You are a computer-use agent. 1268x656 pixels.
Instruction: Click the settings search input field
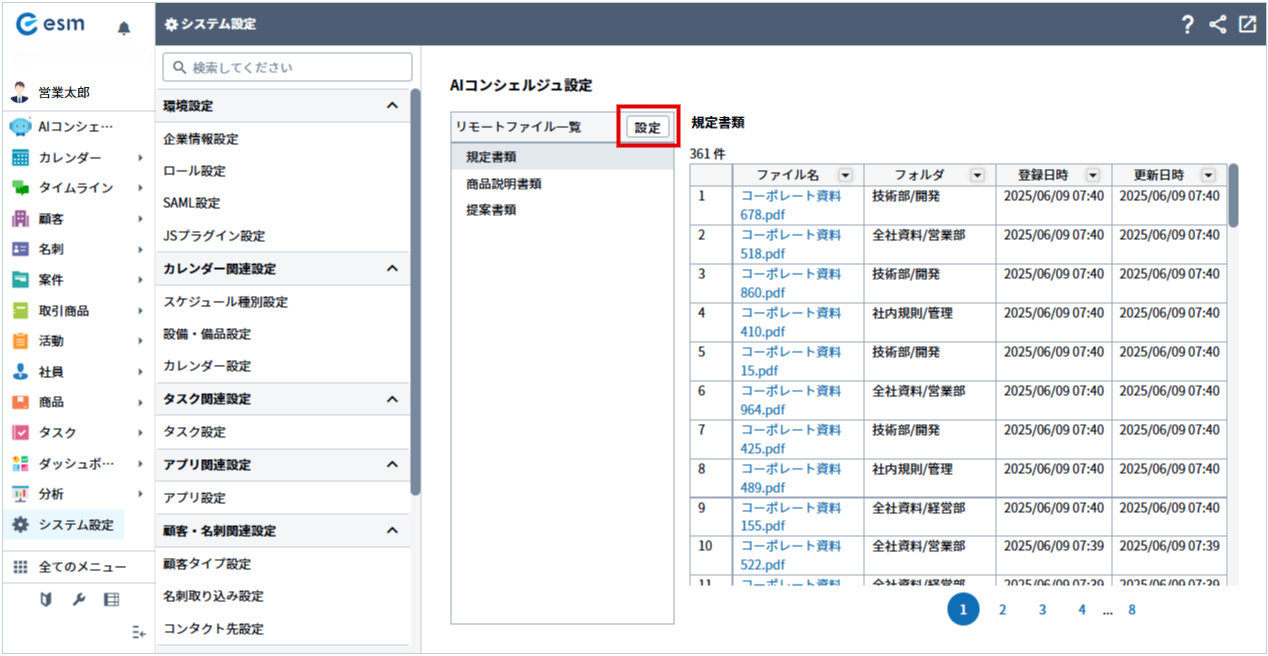287,68
